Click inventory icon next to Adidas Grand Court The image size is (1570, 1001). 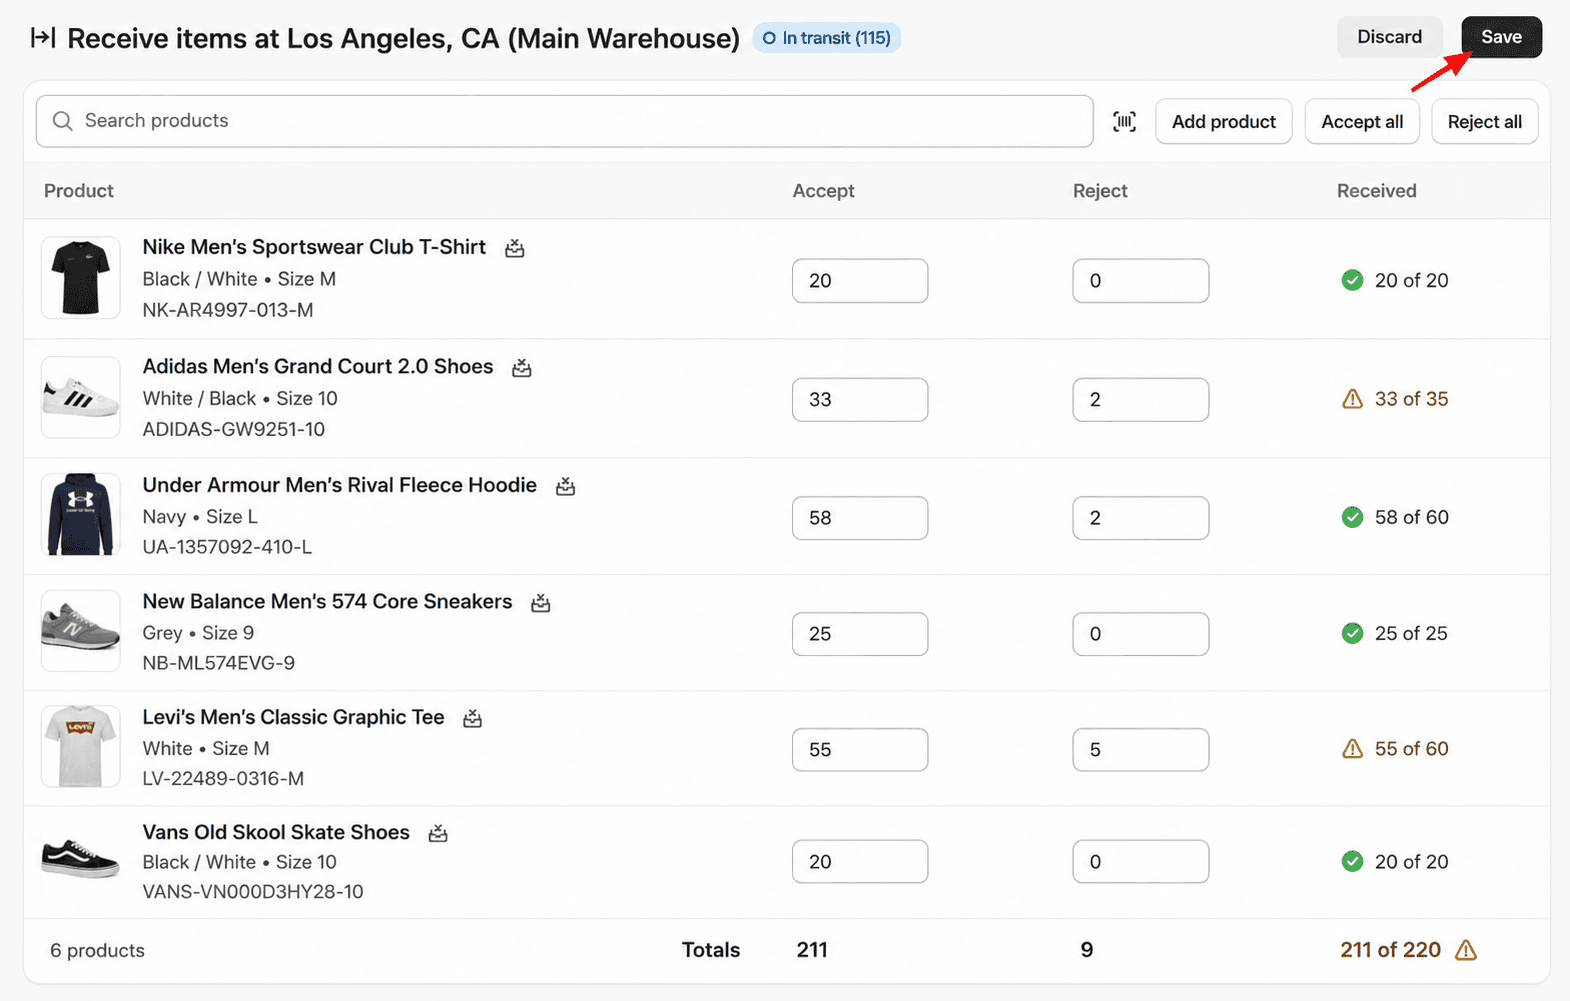522,368
